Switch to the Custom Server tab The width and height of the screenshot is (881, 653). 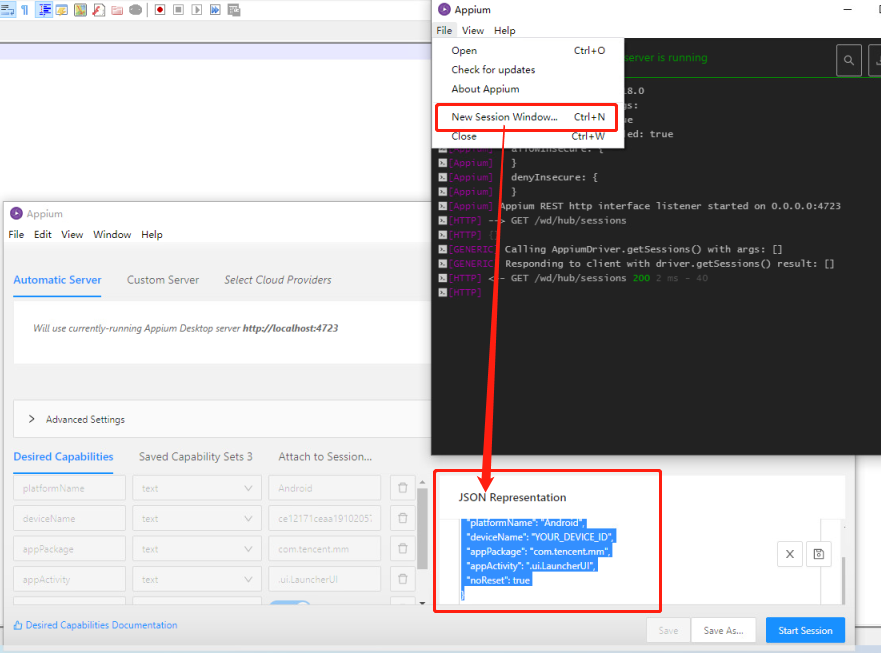(x=163, y=280)
